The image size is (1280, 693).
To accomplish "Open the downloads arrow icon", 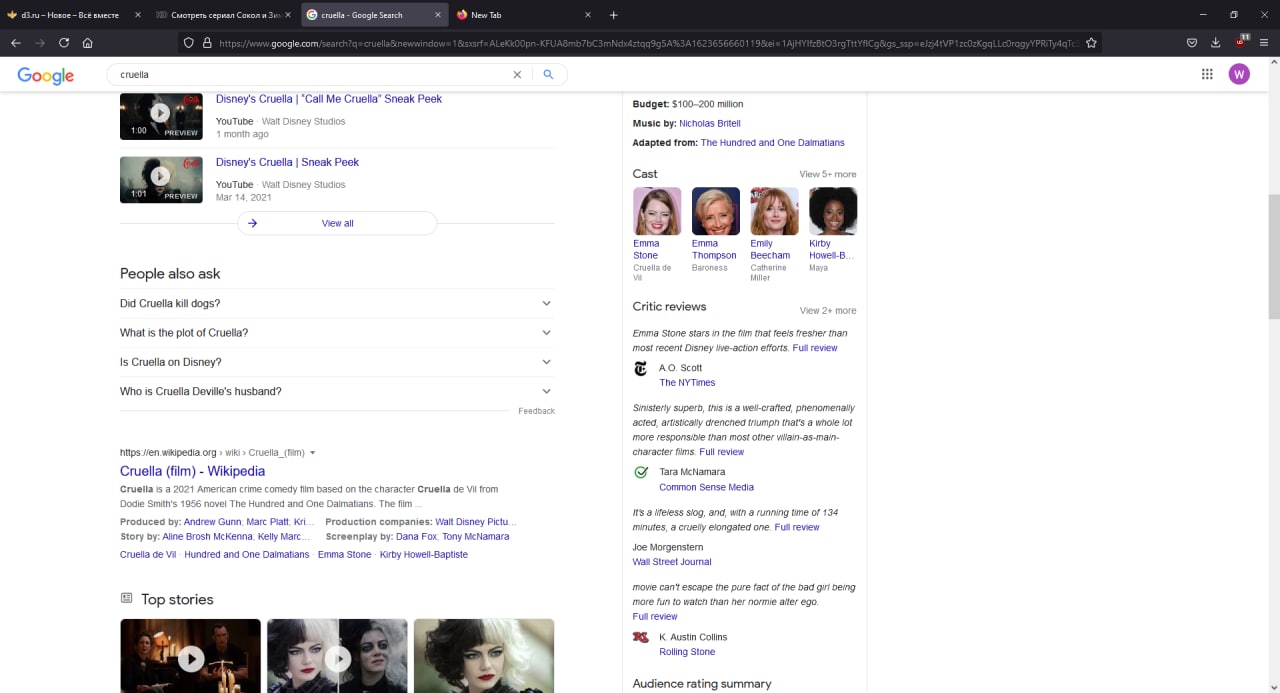I will (x=1216, y=43).
